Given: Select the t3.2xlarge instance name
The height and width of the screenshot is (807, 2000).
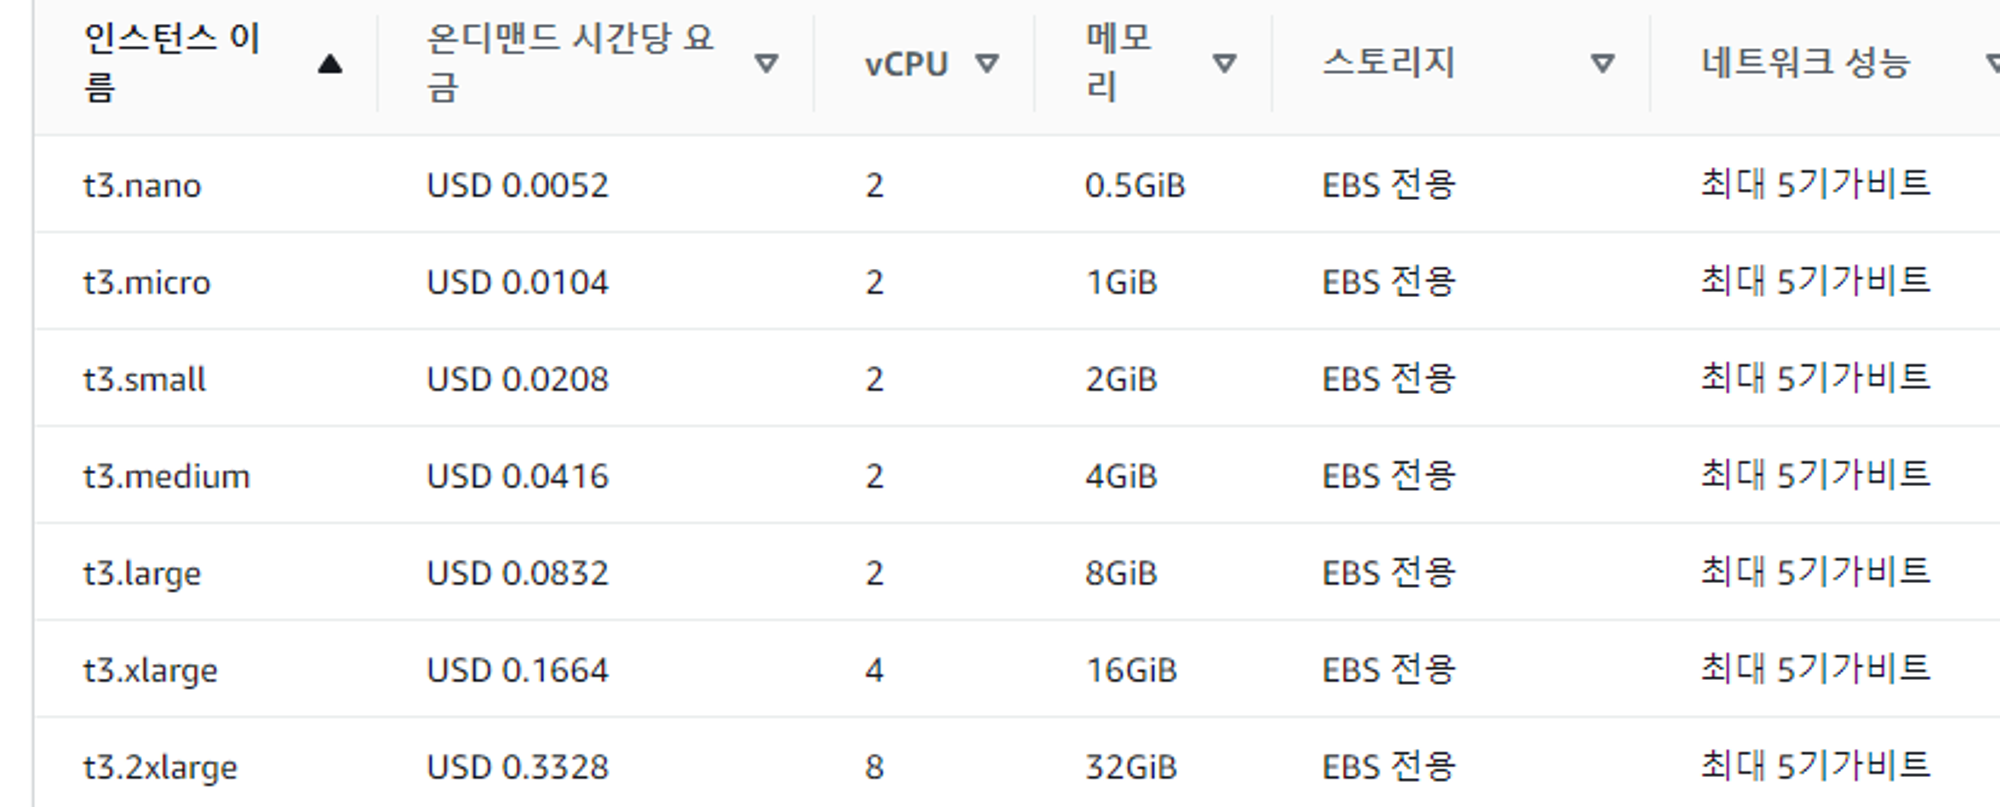Looking at the screenshot, I should click(160, 767).
